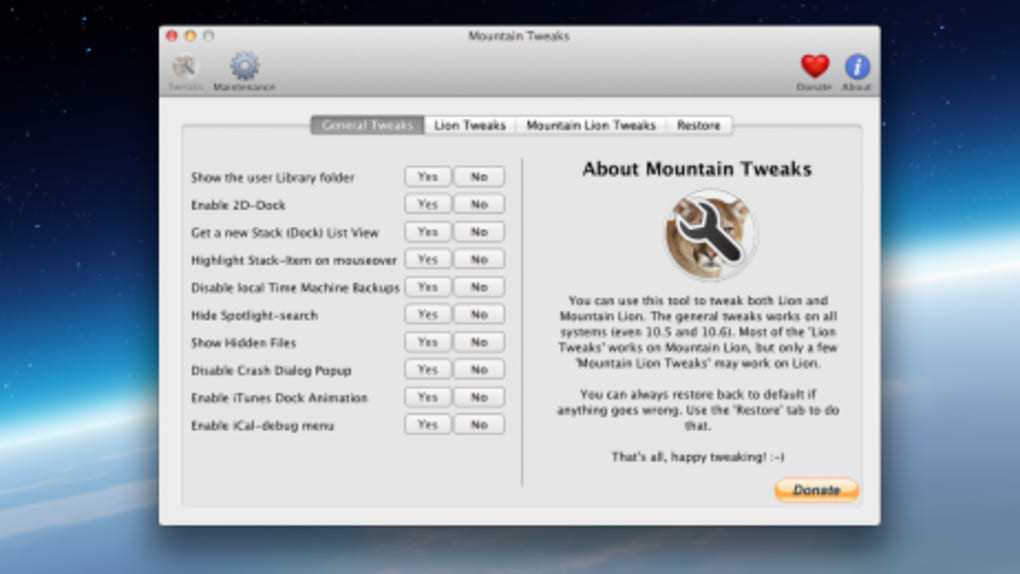Choose No for new Stack List View
This screenshot has width=1020, height=574.
coord(479,232)
